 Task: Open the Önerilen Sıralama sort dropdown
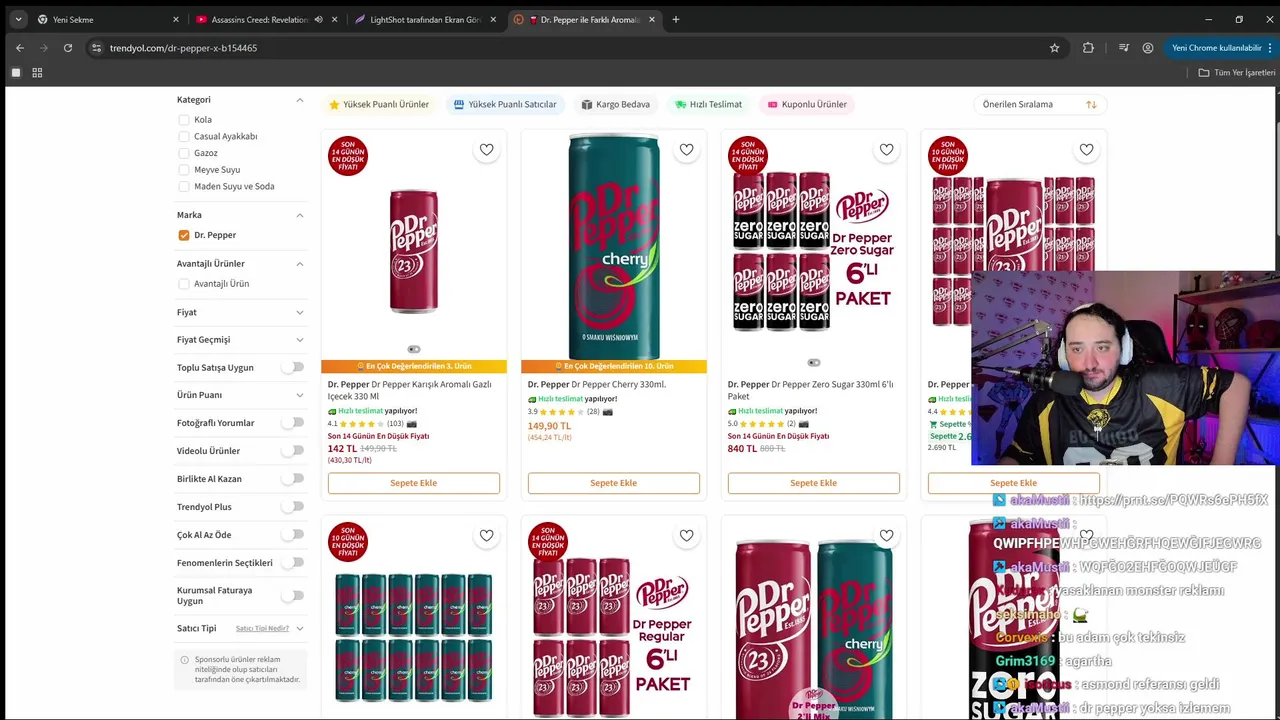click(x=1039, y=104)
